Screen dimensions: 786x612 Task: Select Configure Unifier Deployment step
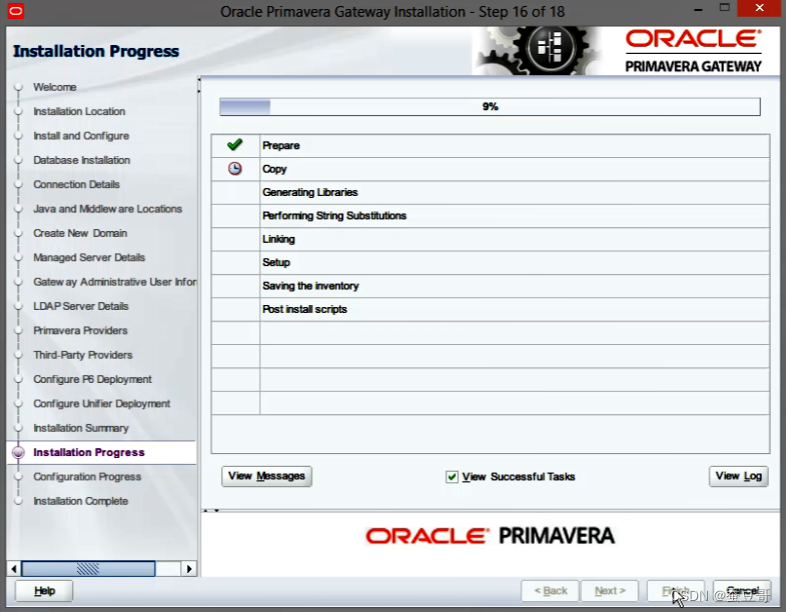pyautogui.click(x=102, y=404)
